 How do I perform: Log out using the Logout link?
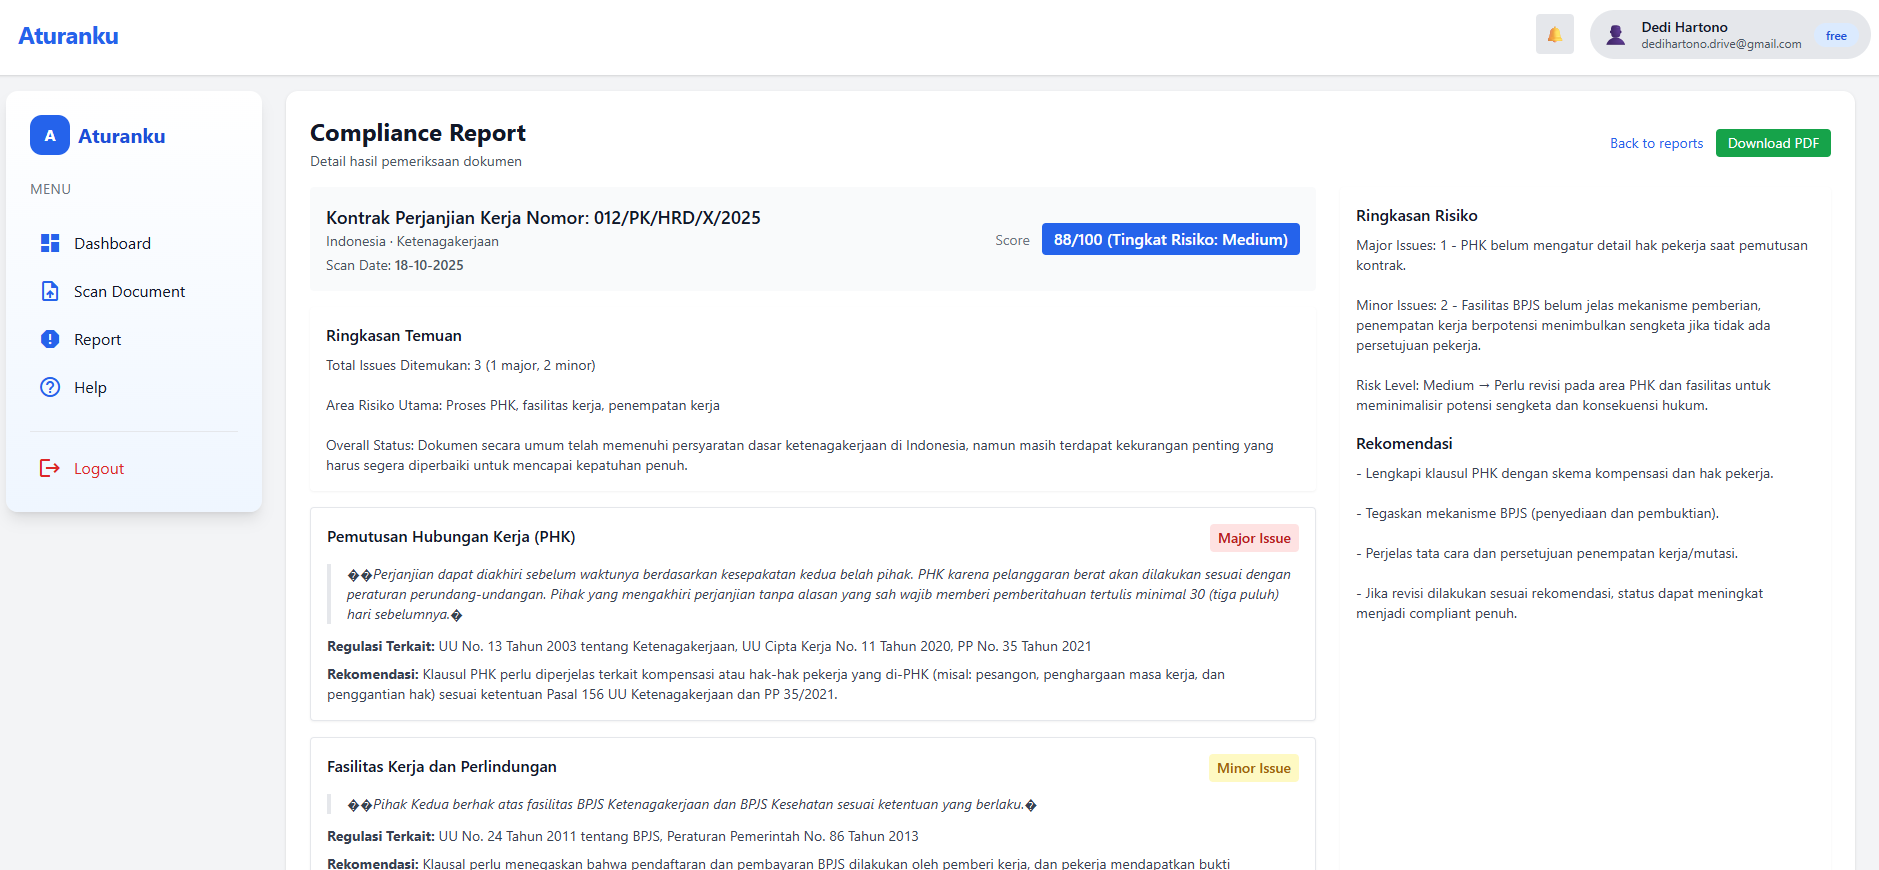point(99,468)
